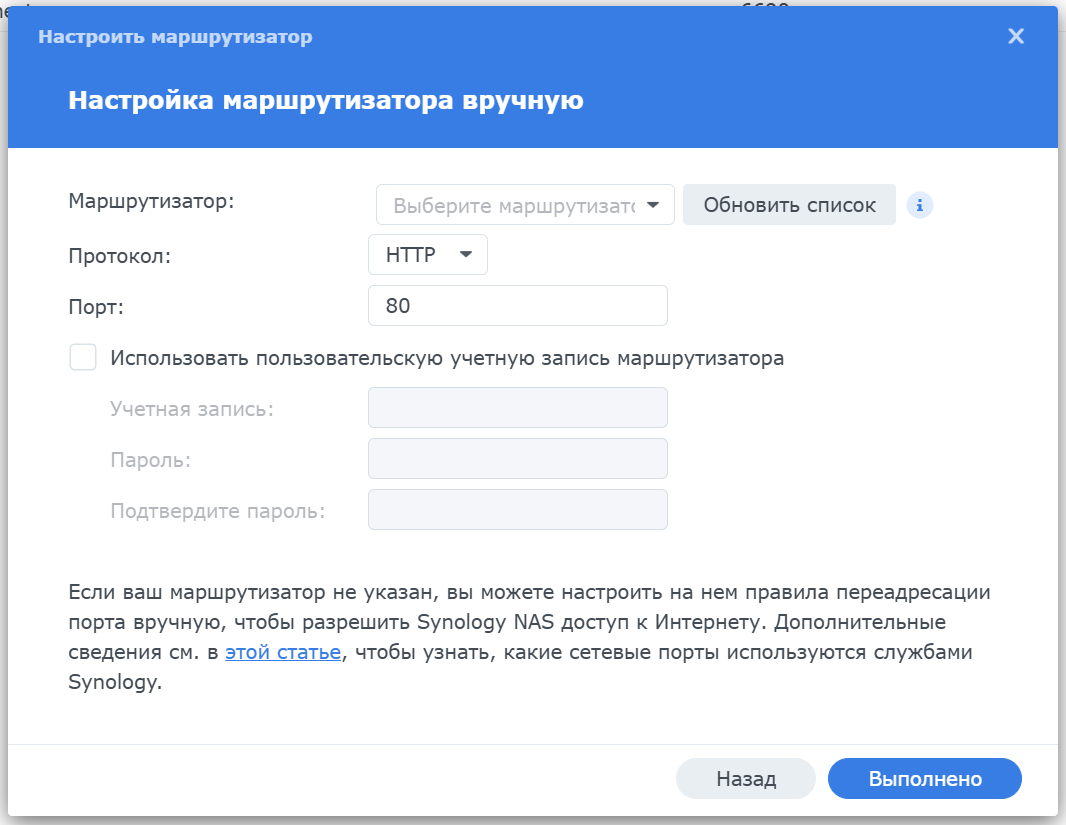Select the Подтвердите пароль input field

517,510
